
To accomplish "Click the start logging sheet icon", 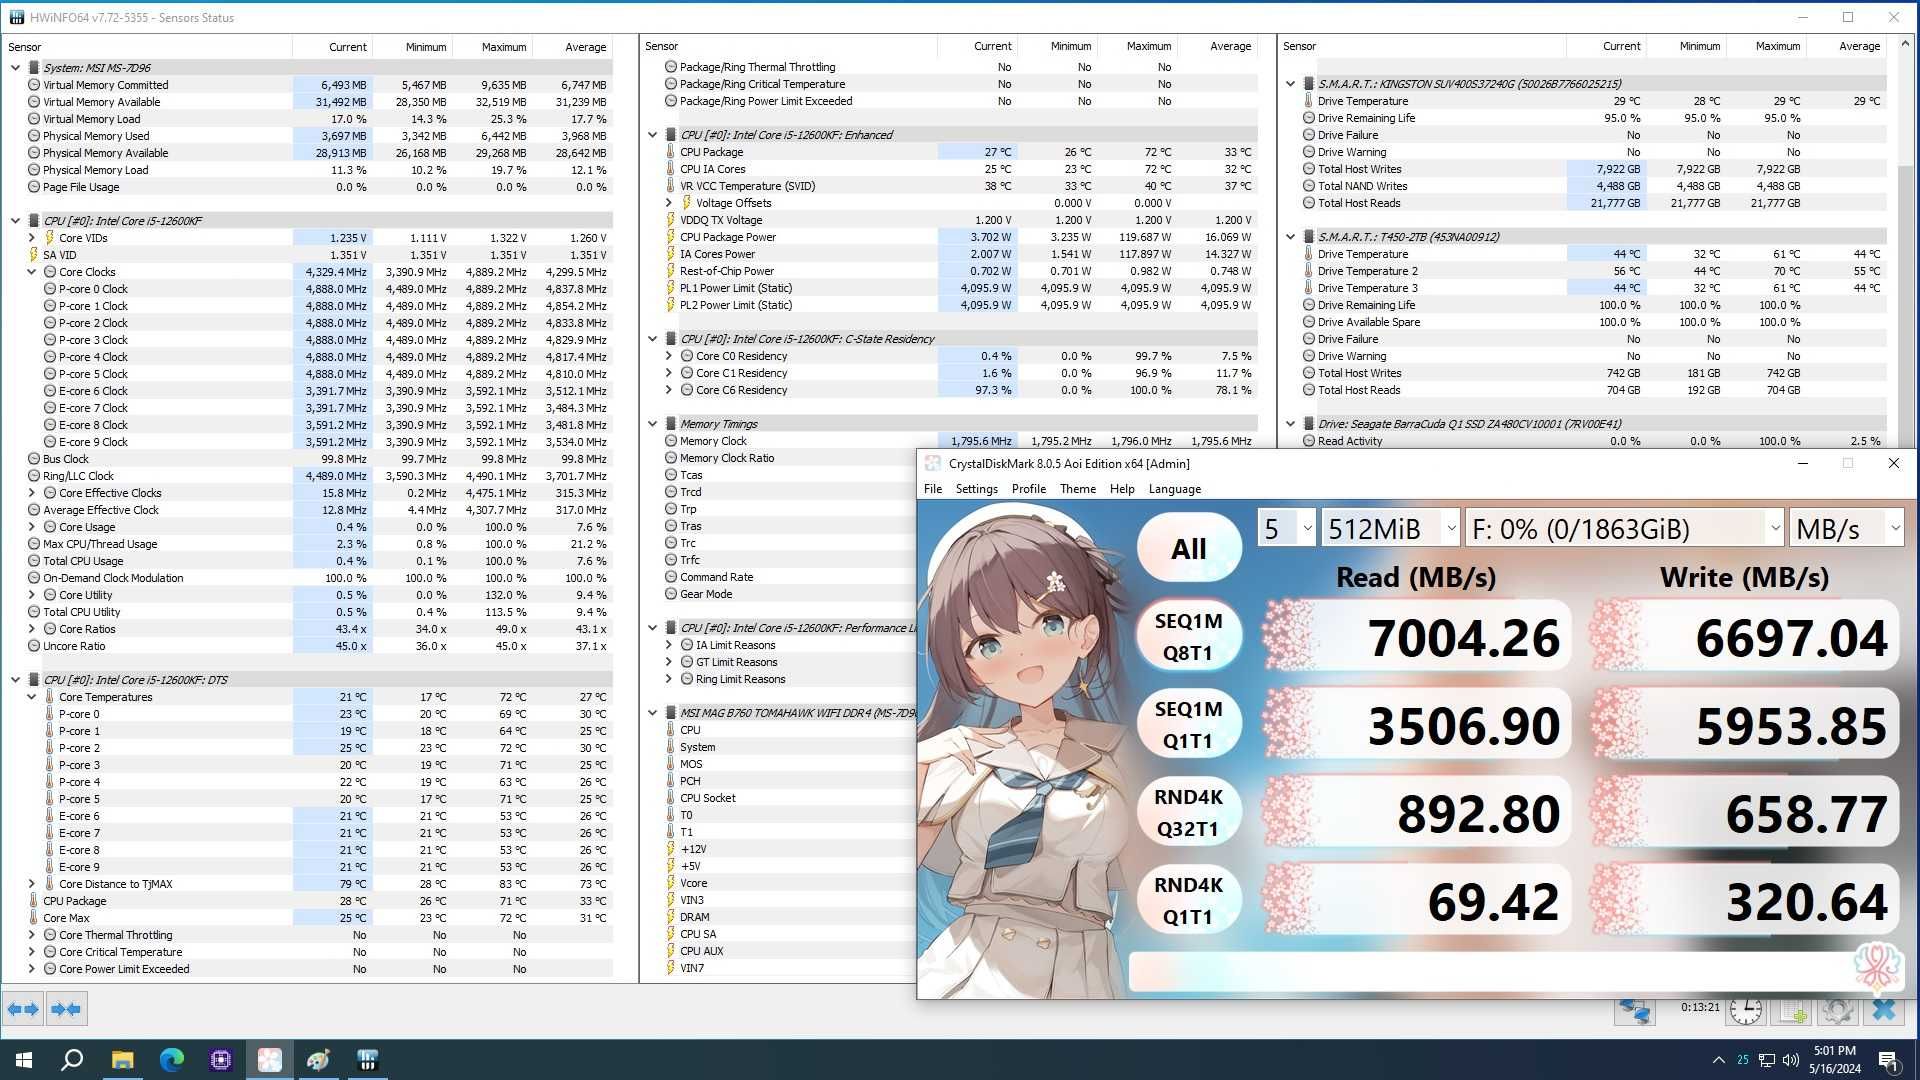I will pyautogui.click(x=1792, y=1010).
